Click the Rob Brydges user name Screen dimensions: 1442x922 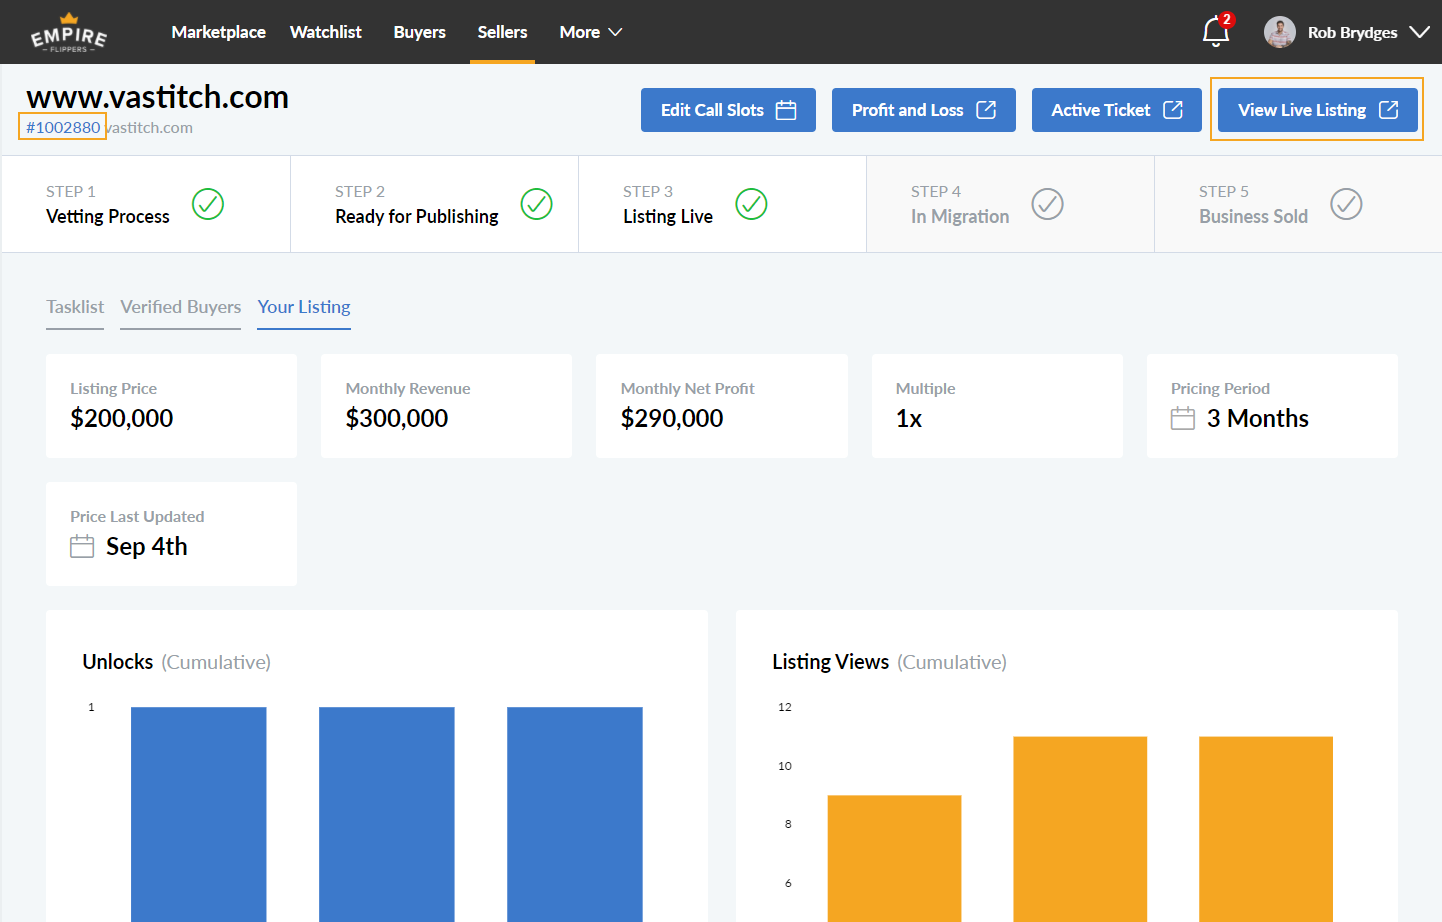click(x=1353, y=32)
